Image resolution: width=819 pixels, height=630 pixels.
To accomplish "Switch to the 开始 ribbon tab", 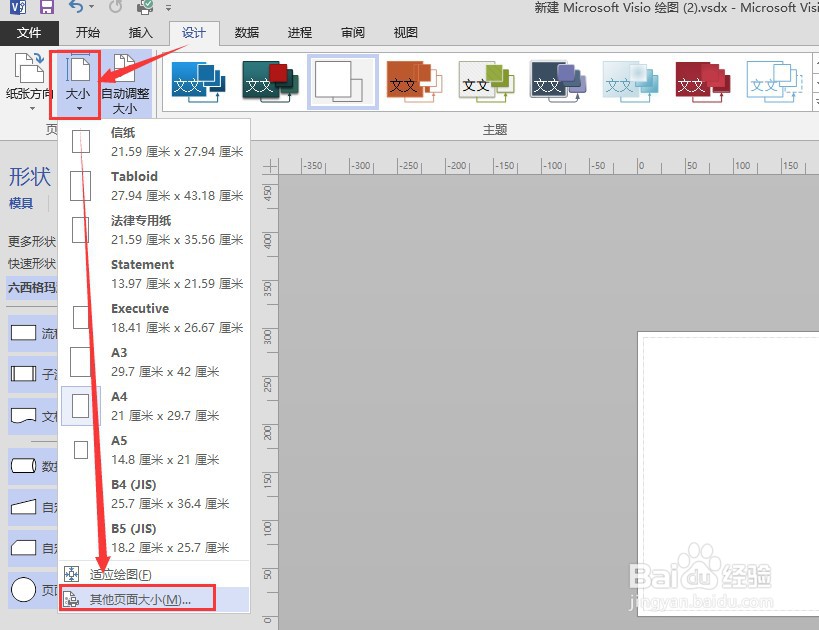I will [x=88, y=32].
